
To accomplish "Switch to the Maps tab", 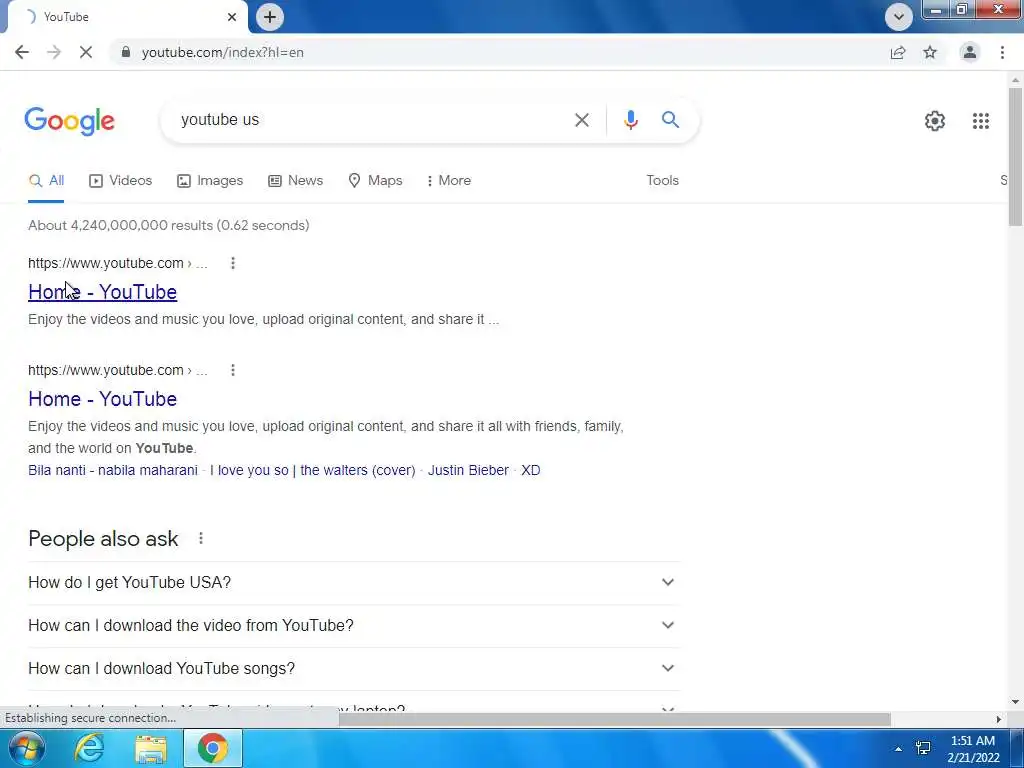I will tap(375, 180).
